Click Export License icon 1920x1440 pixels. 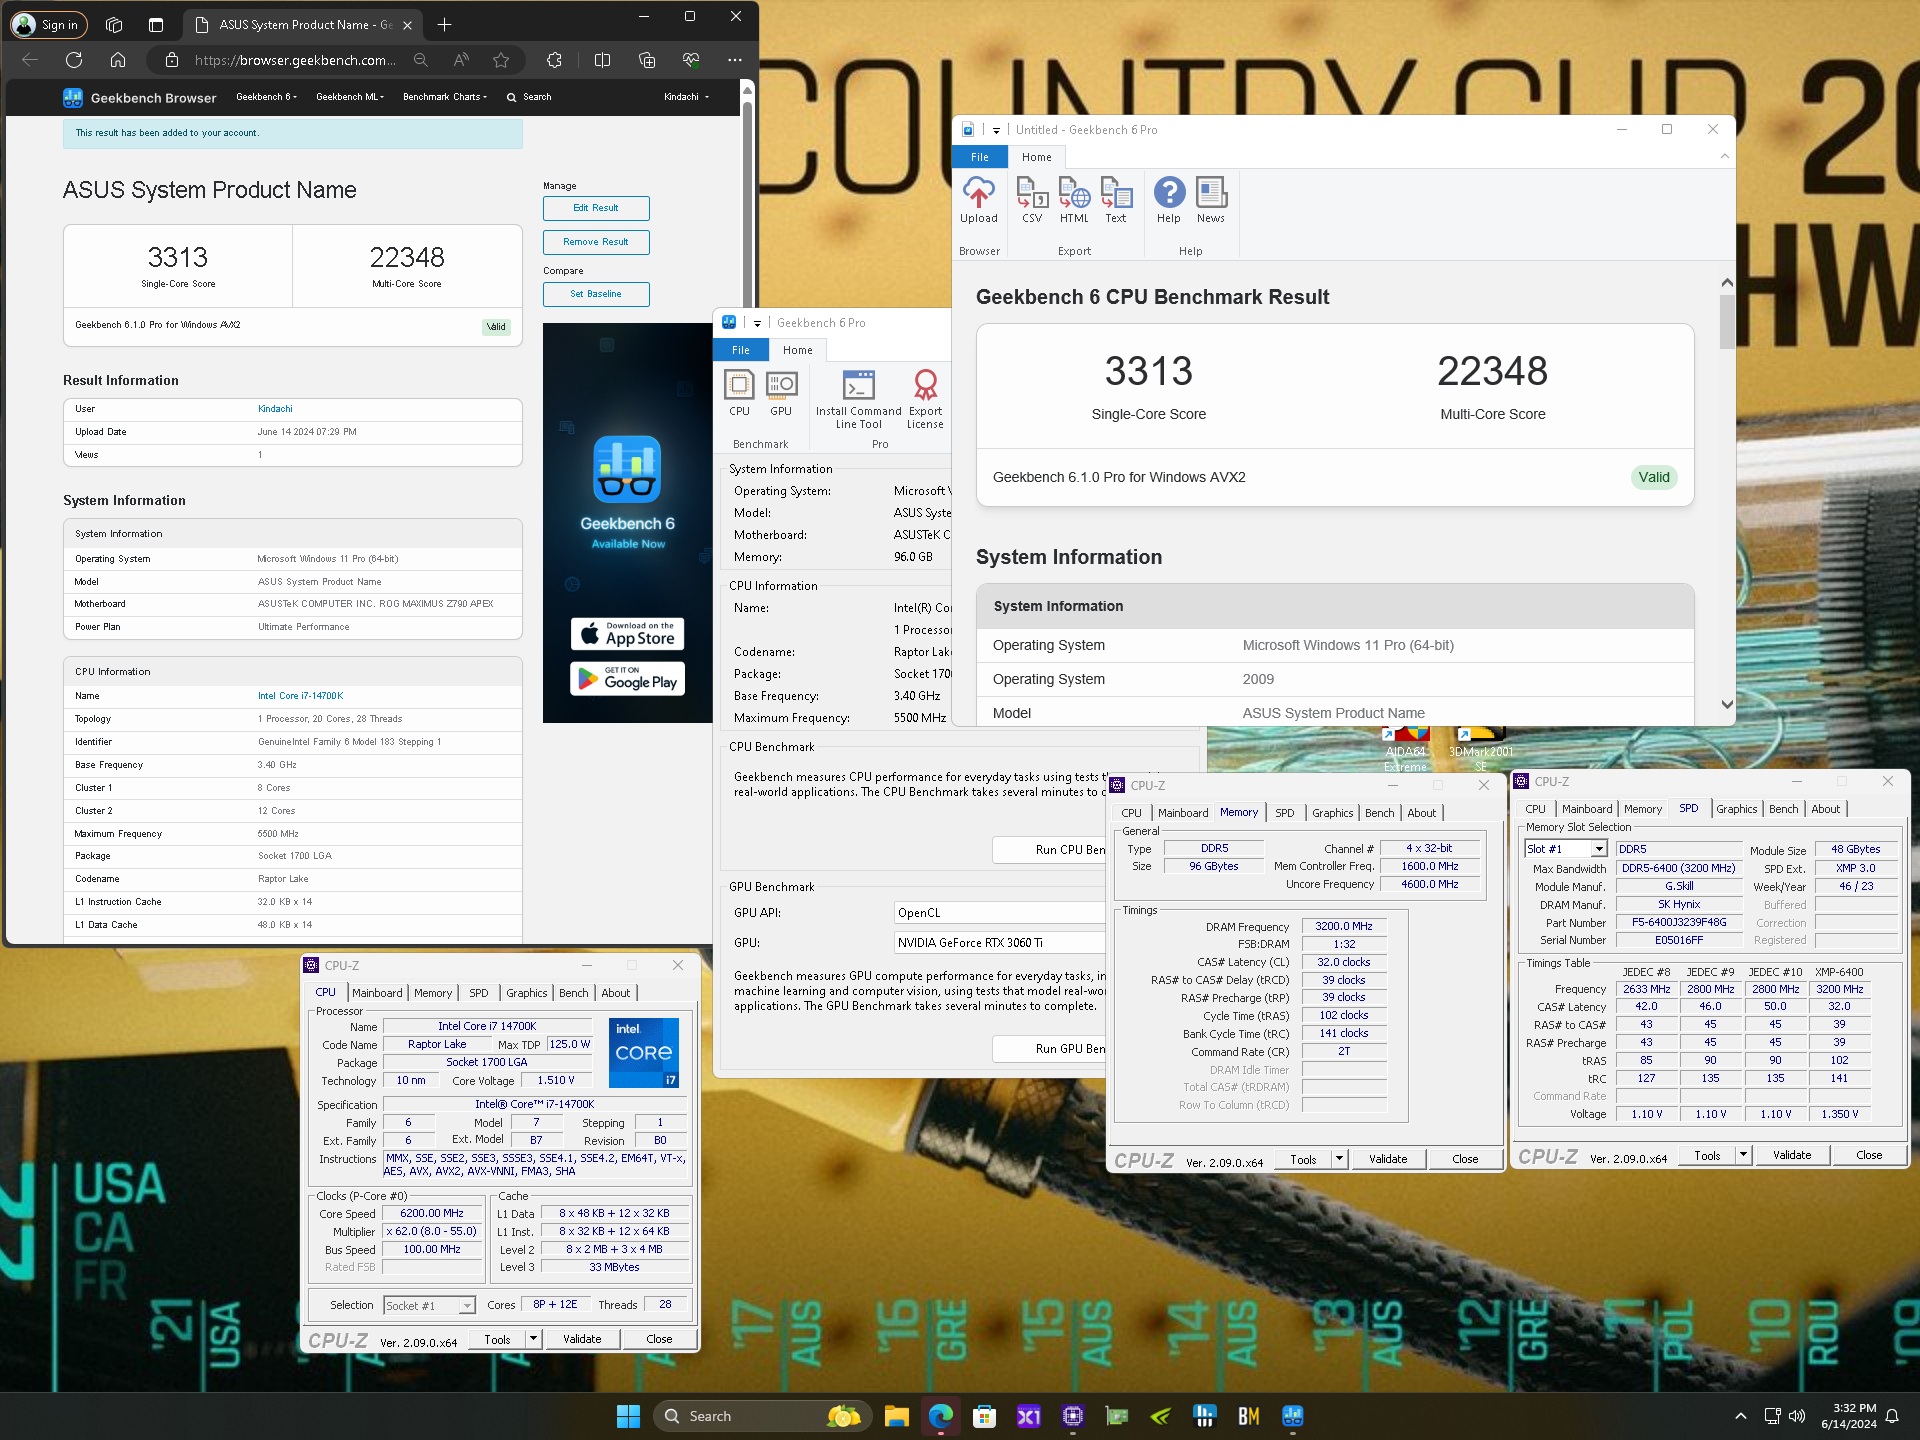[925, 399]
